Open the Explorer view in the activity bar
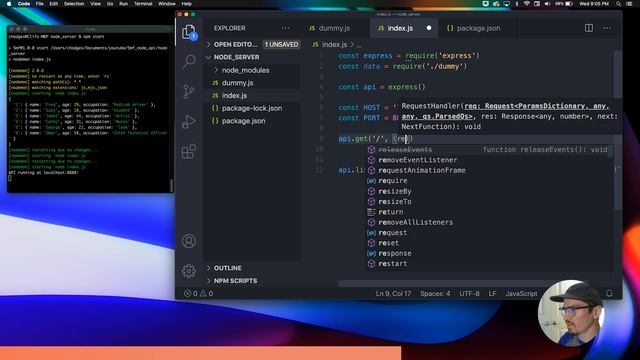Viewport: 640px width, 360px height. [x=189, y=32]
